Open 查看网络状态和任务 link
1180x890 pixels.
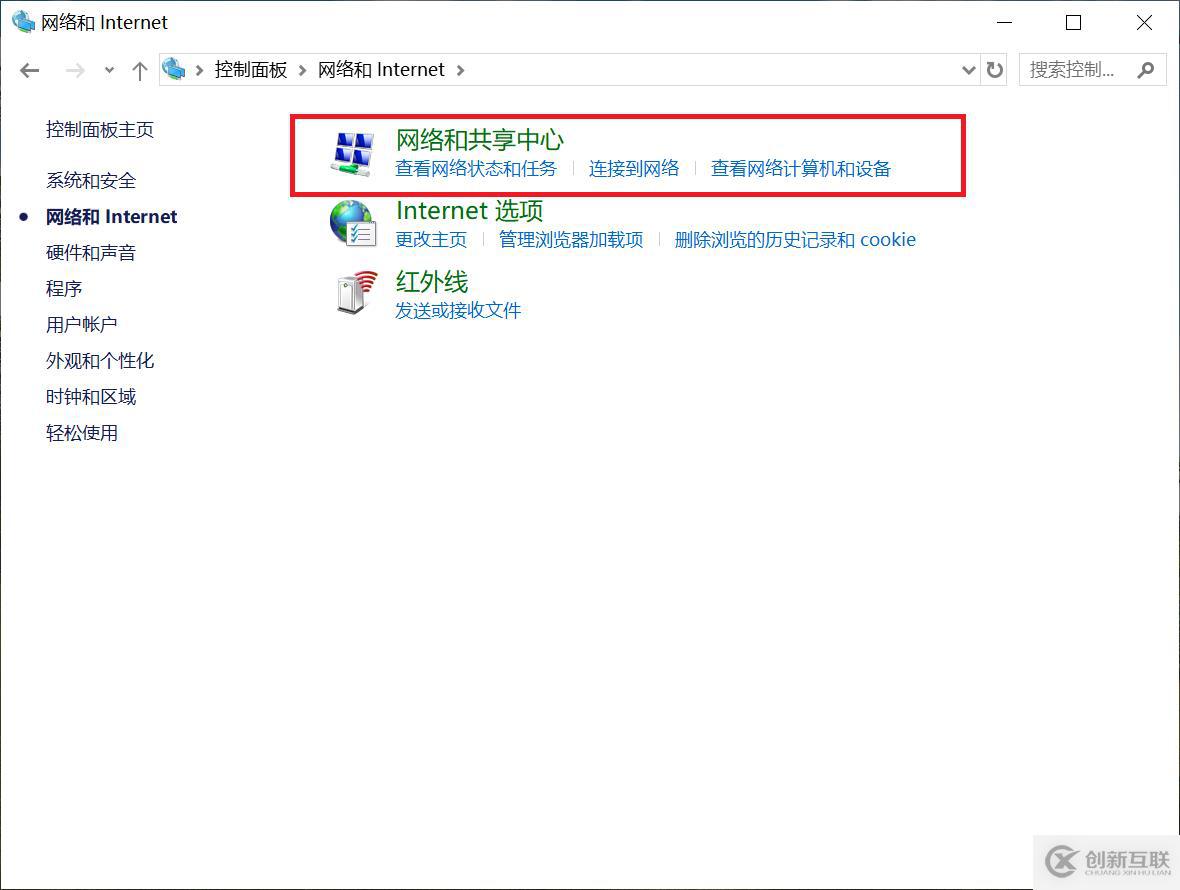[x=476, y=169]
